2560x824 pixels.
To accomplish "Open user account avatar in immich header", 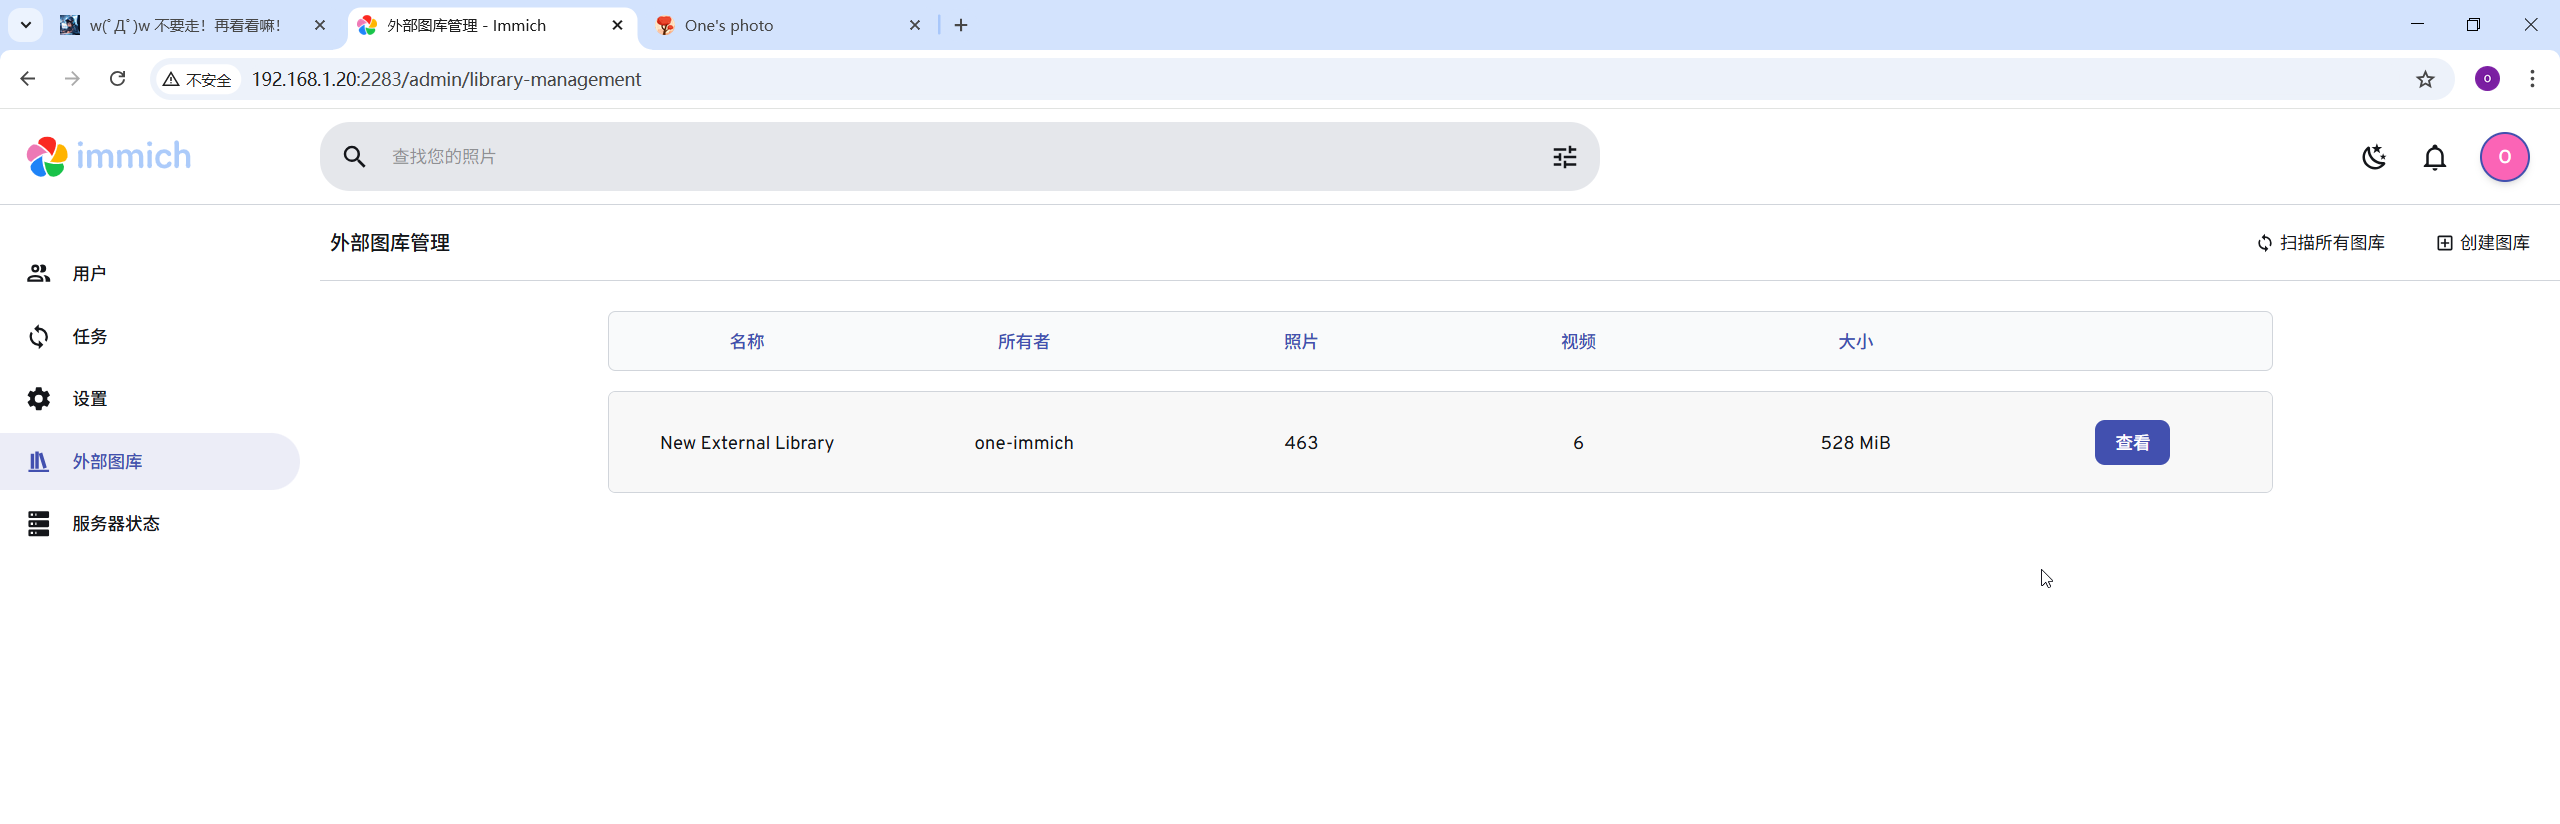I will (2504, 157).
